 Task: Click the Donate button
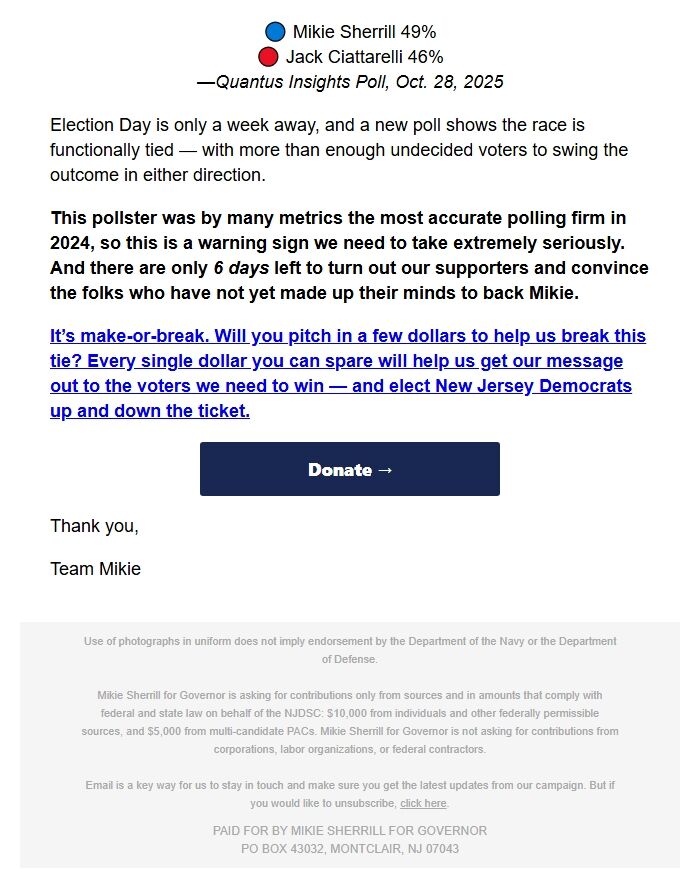pyautogui.click(x=350, y=468)
